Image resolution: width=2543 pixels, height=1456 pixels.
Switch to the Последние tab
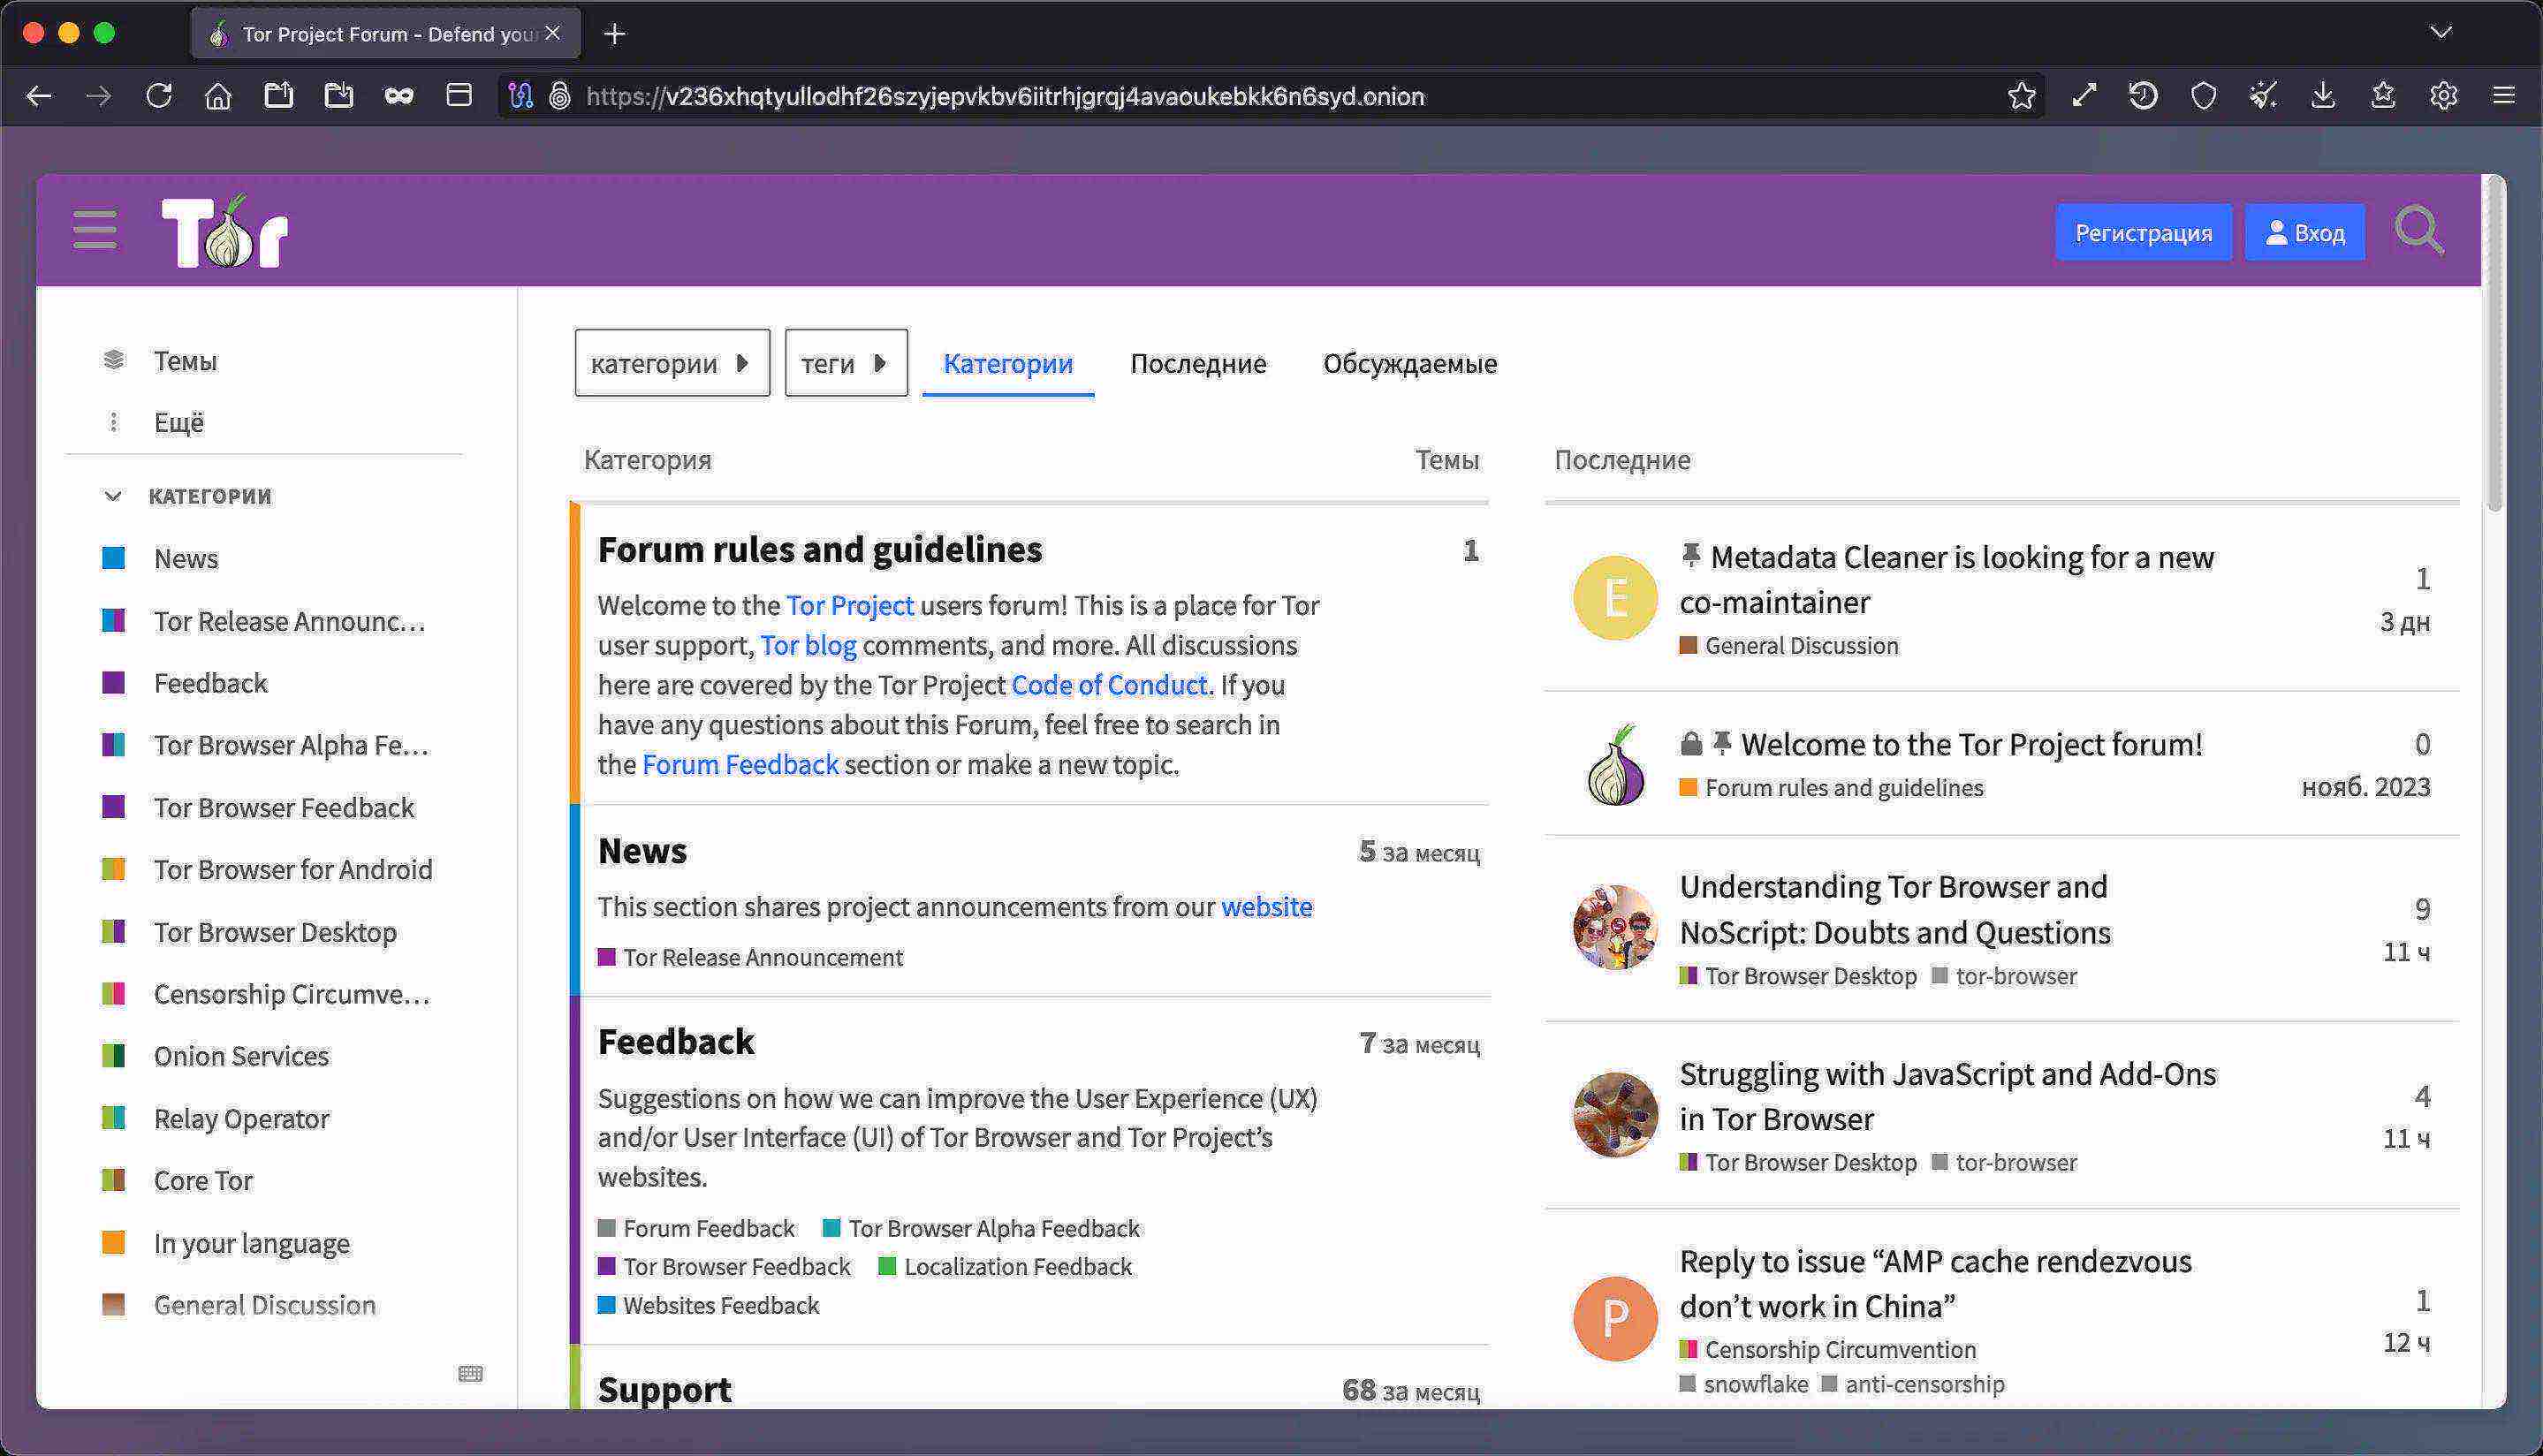tap(1198, 363)
